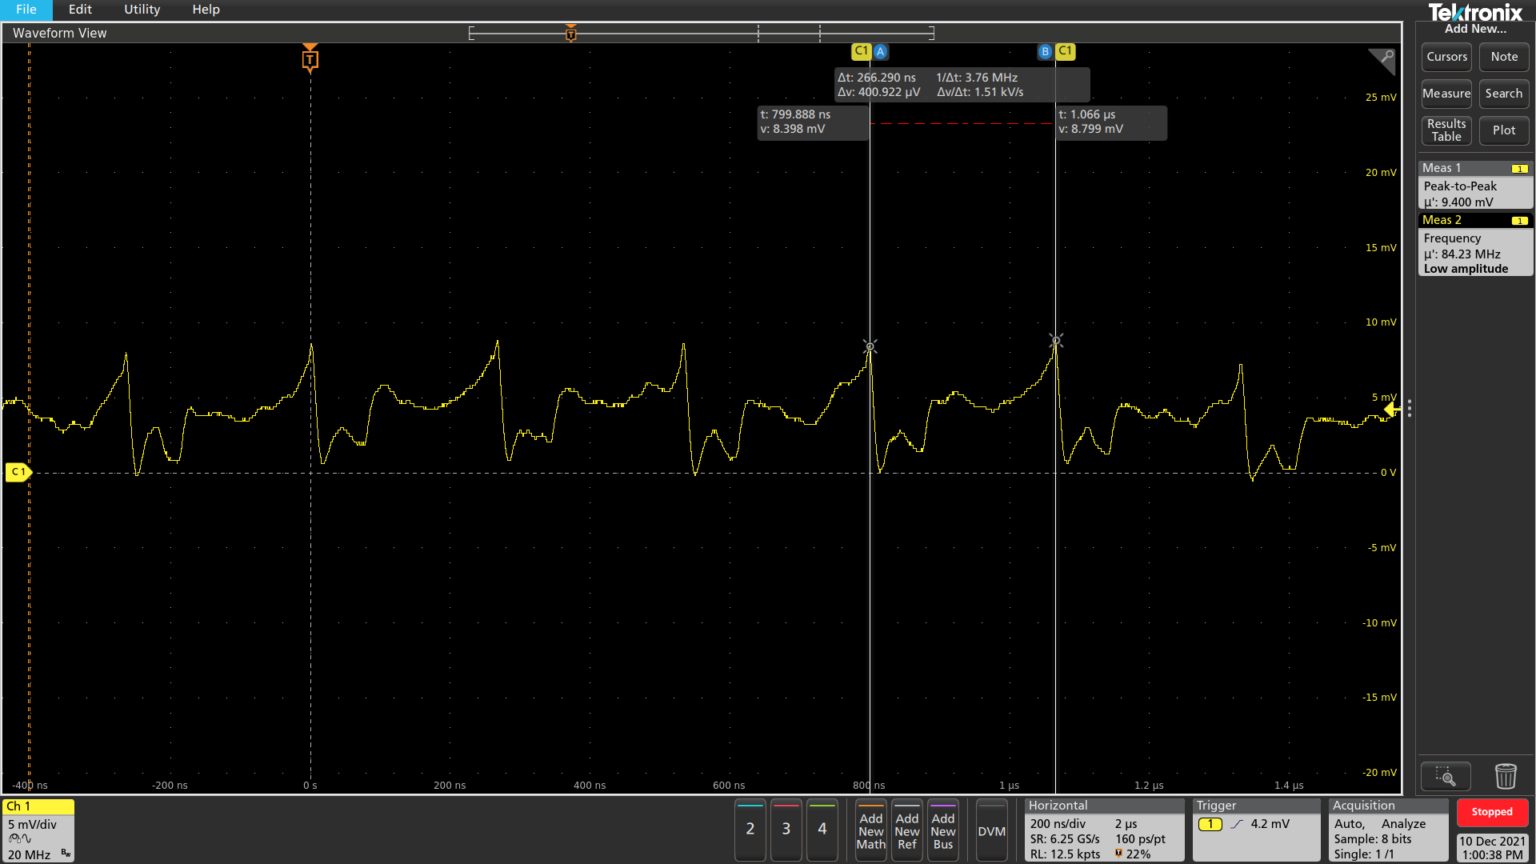Image resolution: width=1536 pixels, height=864 pixels.
Task: Open the File menu
Action: 27,9
